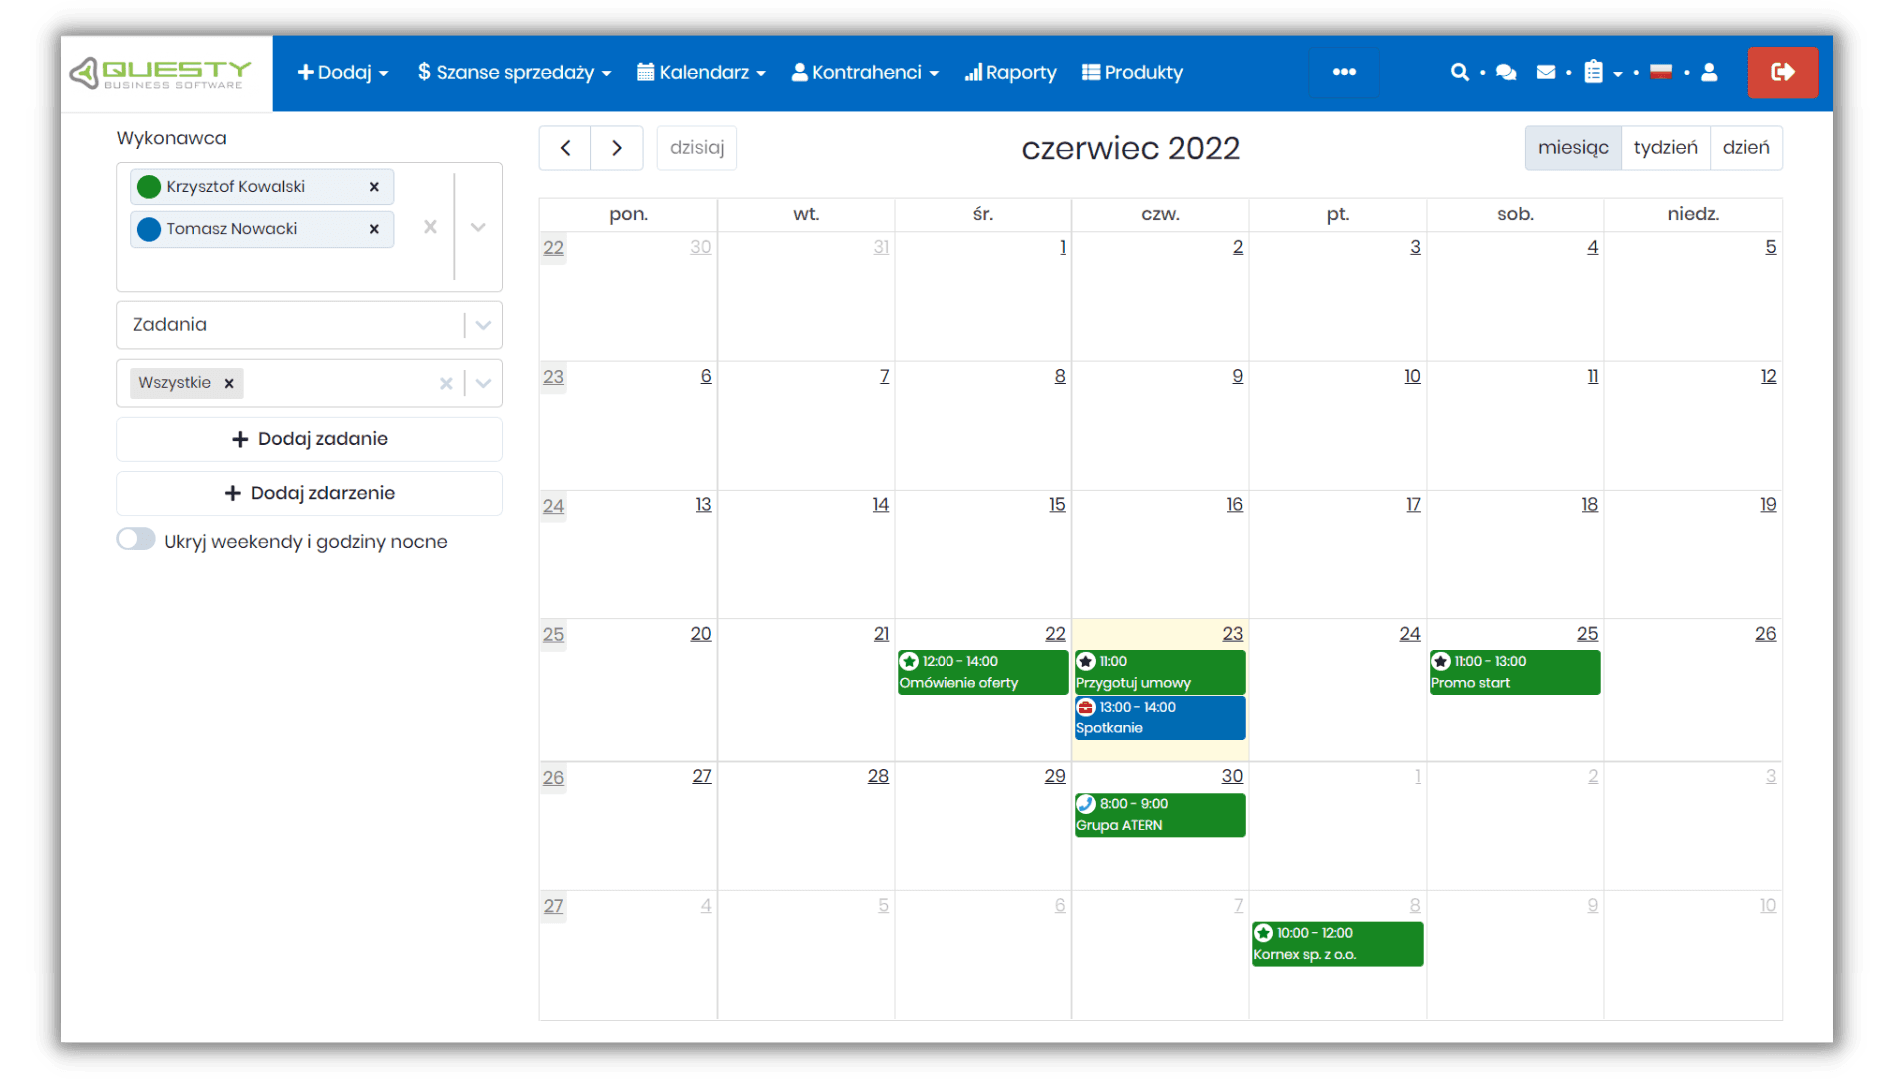Open day 13 in the calendar
1896x1079 pixels.
703,505
